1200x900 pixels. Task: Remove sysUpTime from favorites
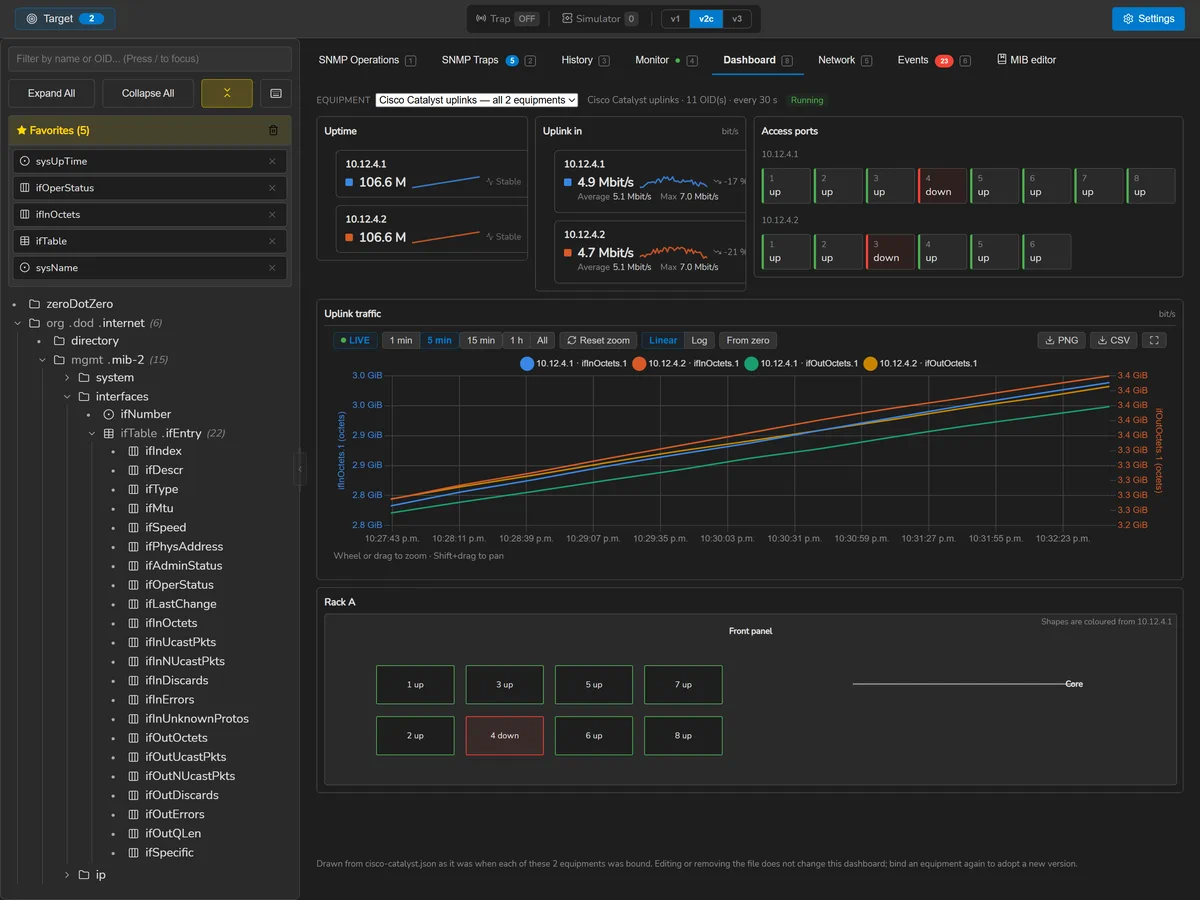[272, 161]
